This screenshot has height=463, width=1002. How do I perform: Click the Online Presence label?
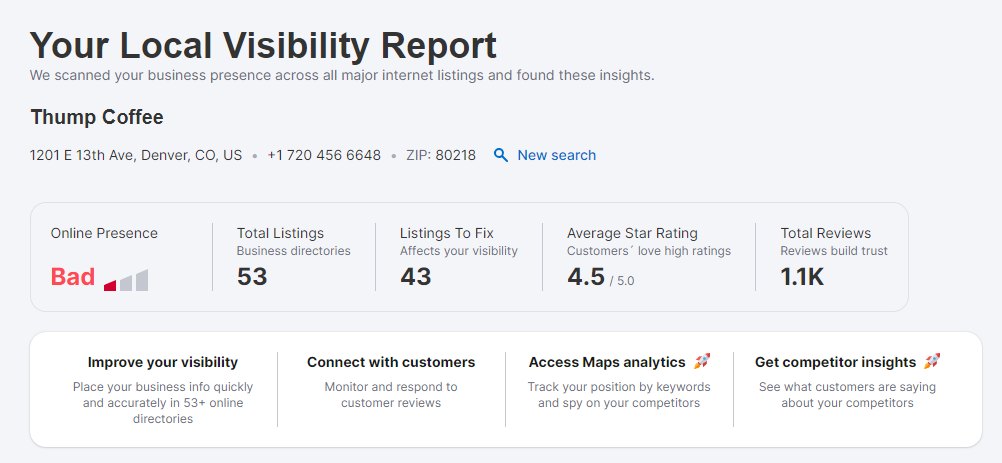point(104,233)
